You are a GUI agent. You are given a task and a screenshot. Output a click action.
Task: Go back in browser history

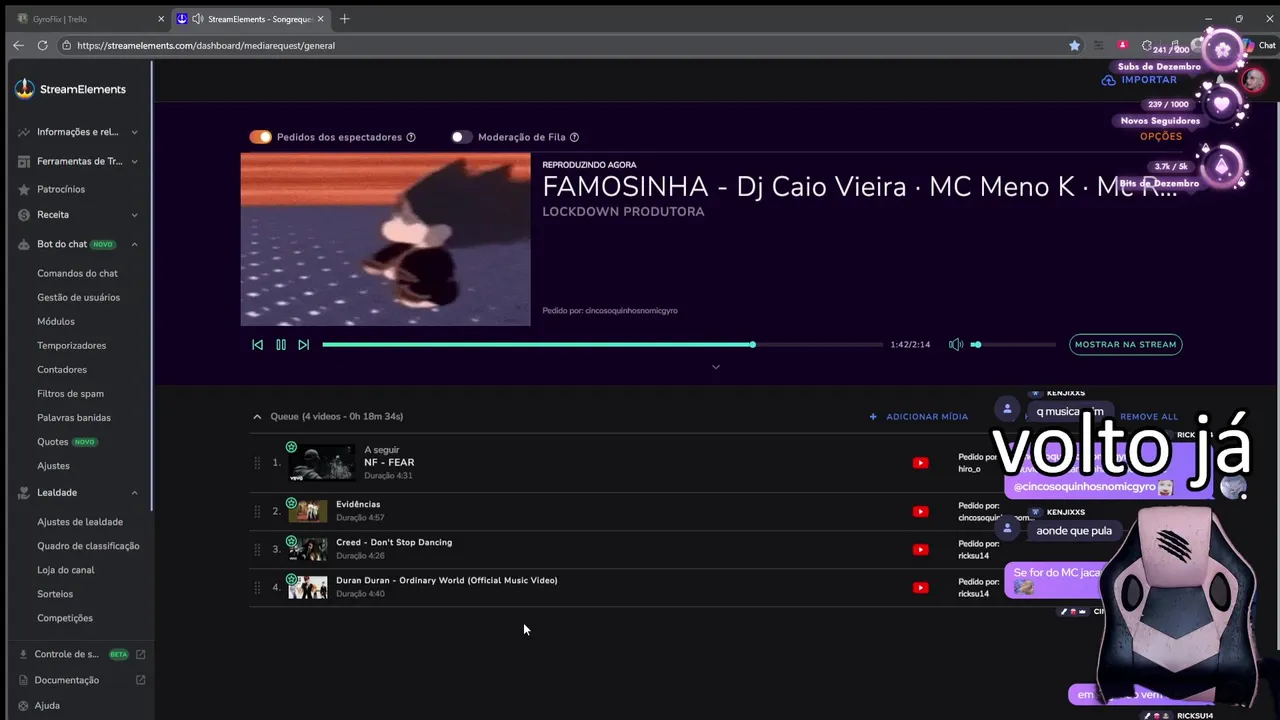coord(18,45)
